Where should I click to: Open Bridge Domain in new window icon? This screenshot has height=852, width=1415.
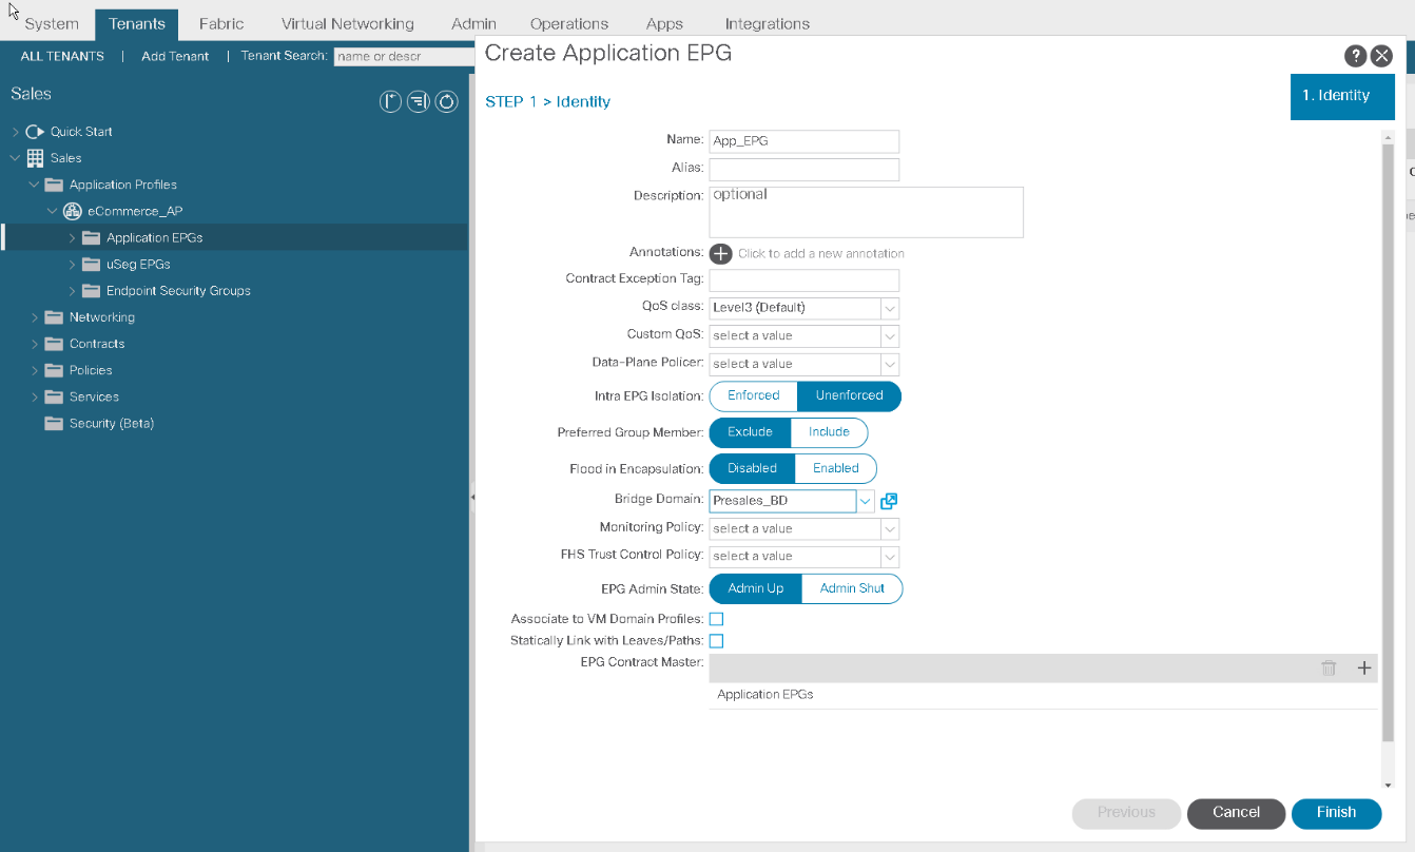pyautogui.click(x=889, y=501)
